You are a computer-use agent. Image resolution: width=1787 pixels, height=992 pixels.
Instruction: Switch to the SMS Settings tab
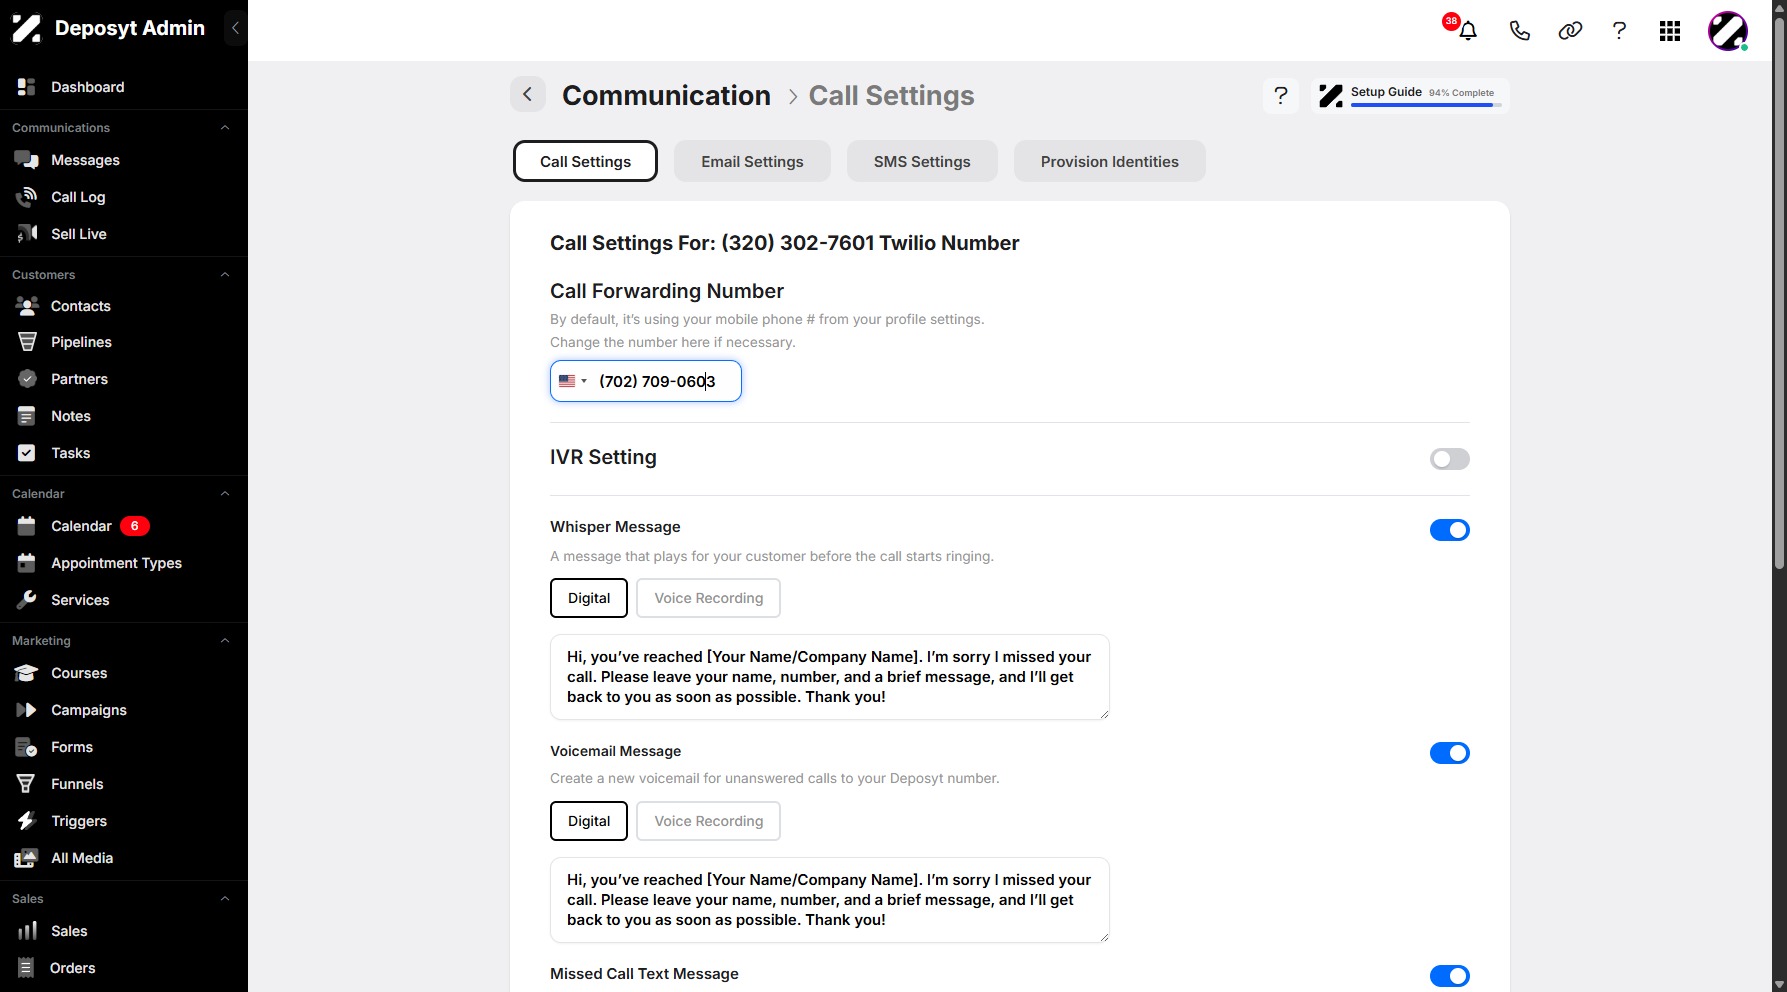[922, 161]
